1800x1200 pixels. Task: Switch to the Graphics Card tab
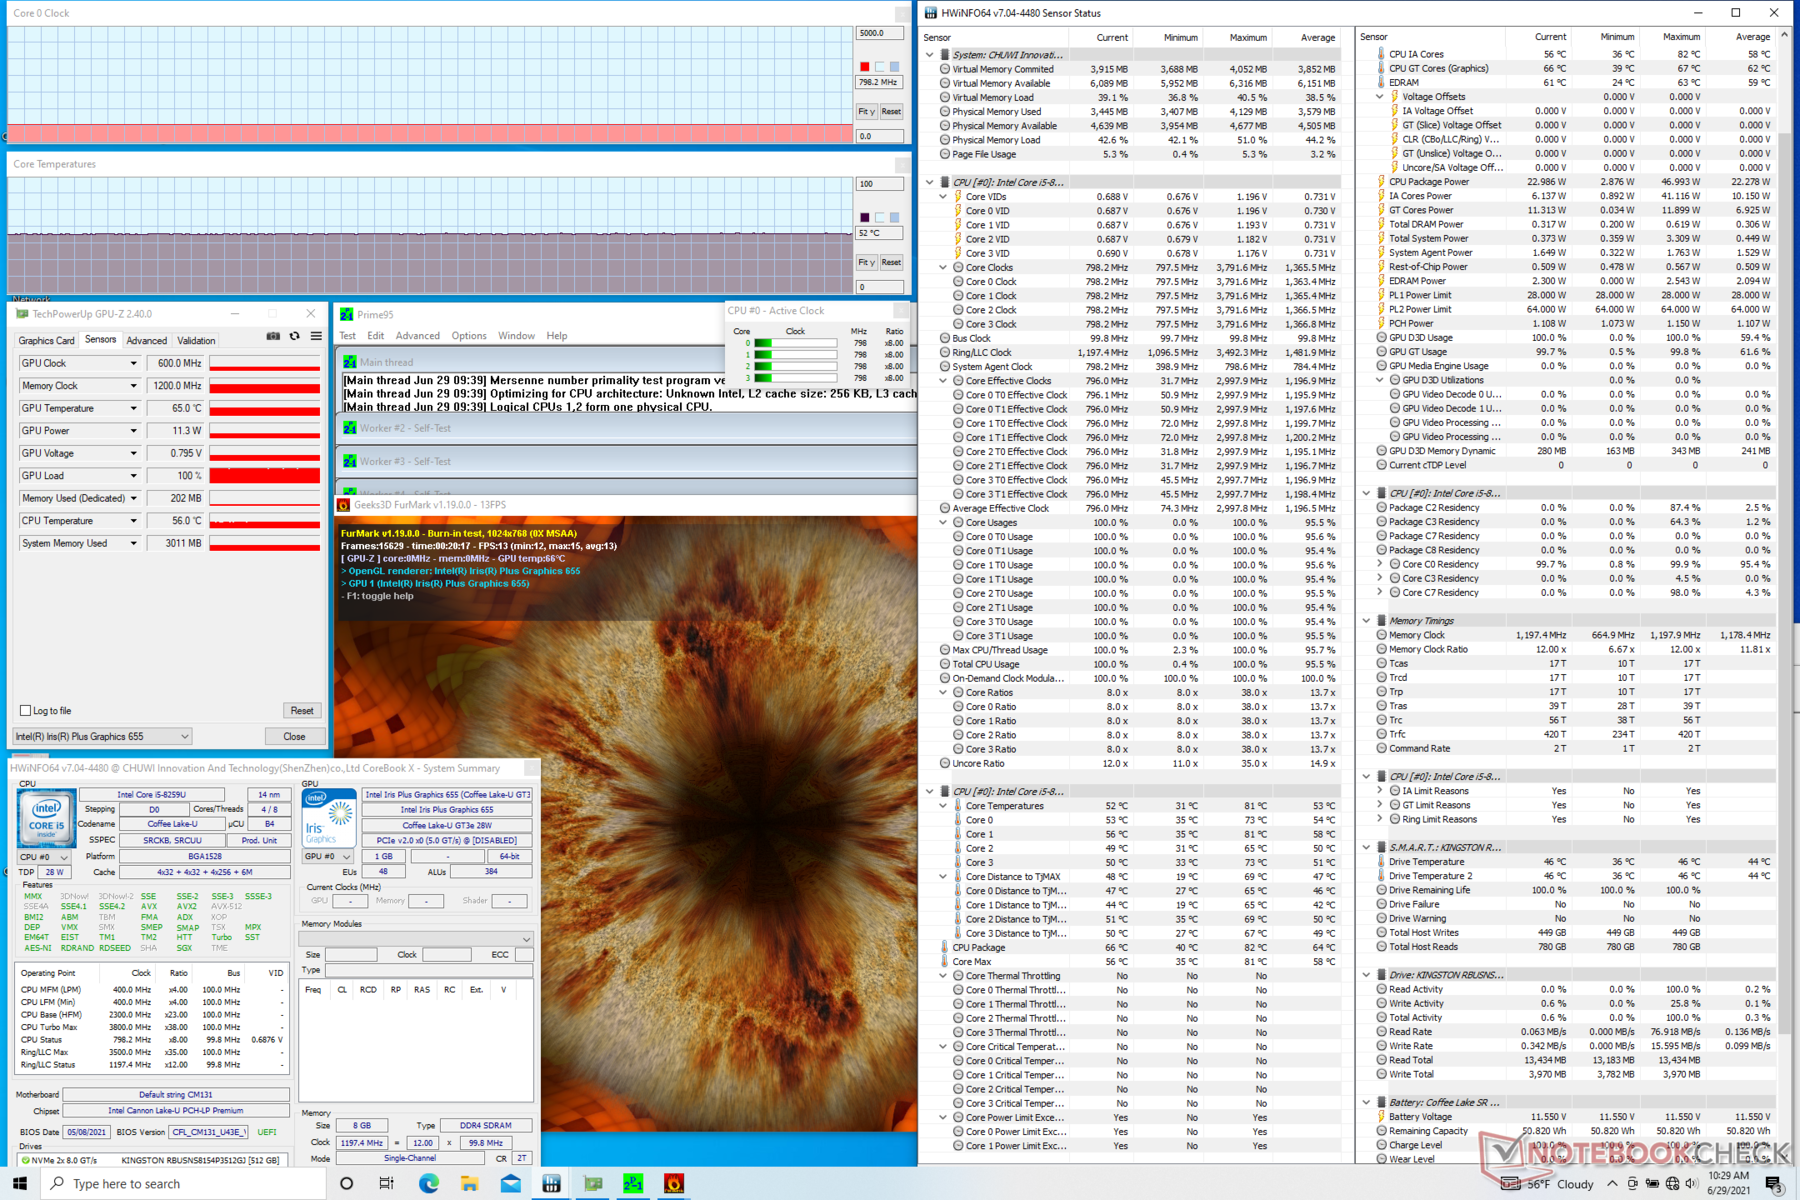pos(46,341)
